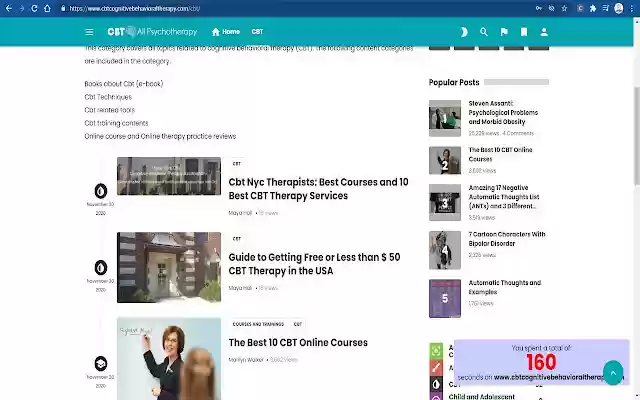Open the CBT menu item in navigation
This screenshot has height=400, width=640.
click(258, 31)
